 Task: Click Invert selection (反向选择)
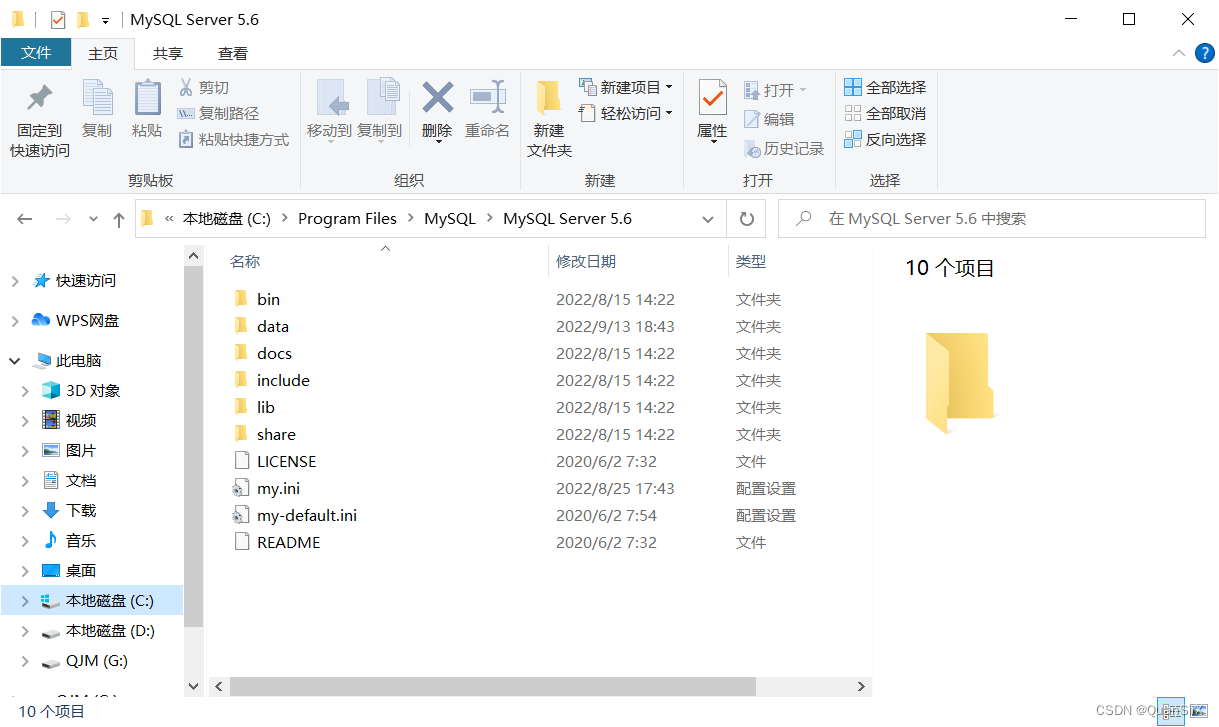885,140
